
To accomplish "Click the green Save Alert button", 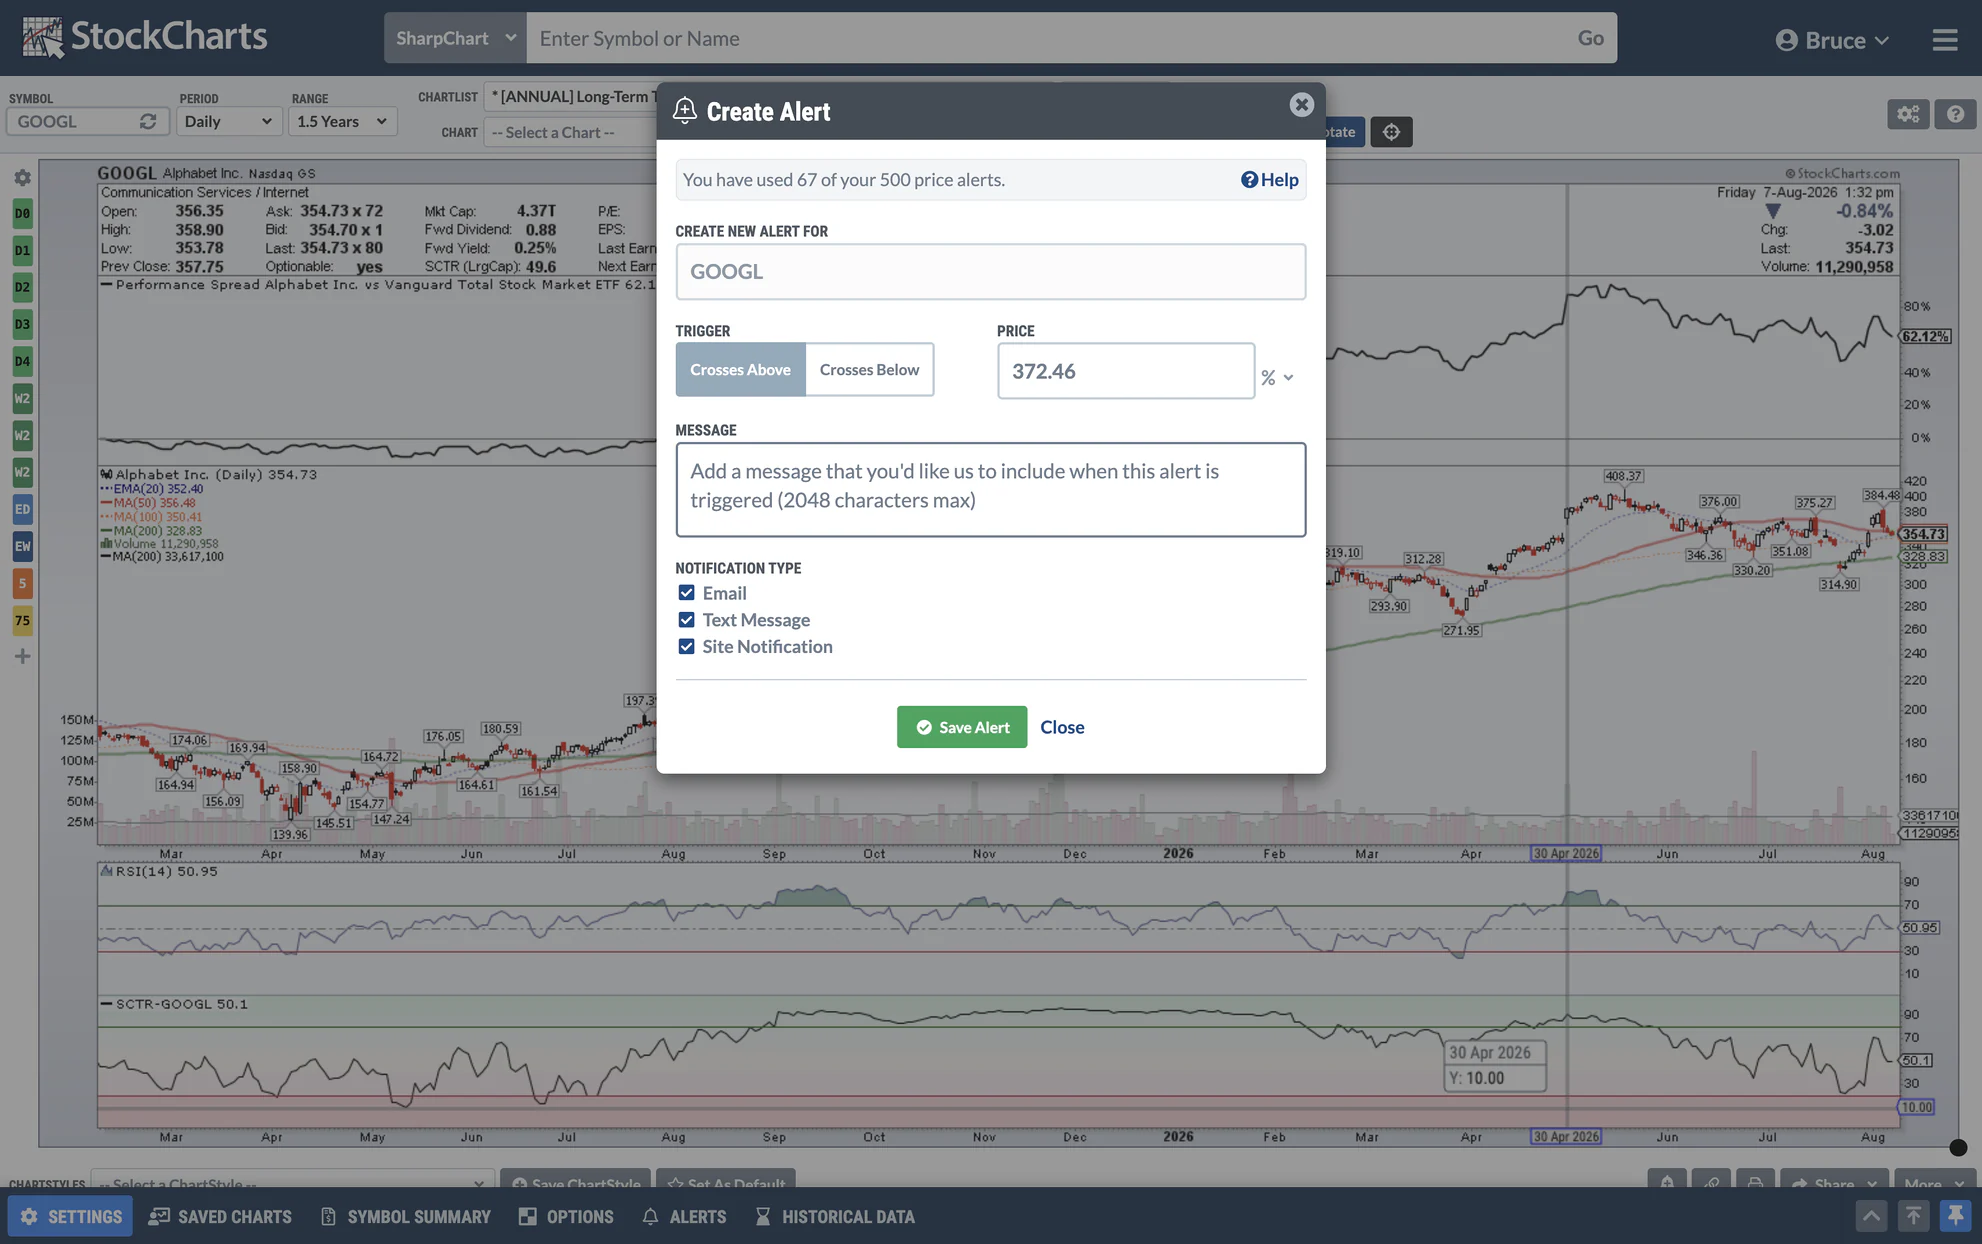I will click(x=961, y=727).
